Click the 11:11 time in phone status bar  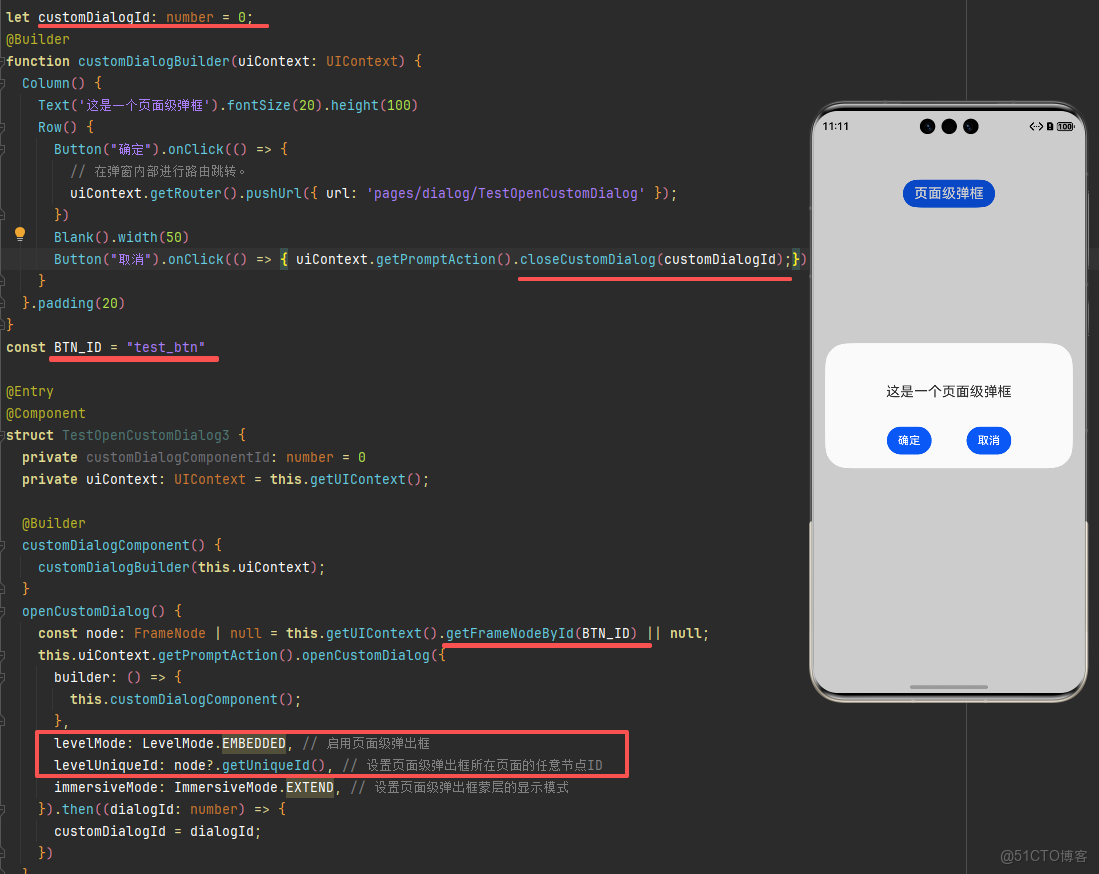835,126
